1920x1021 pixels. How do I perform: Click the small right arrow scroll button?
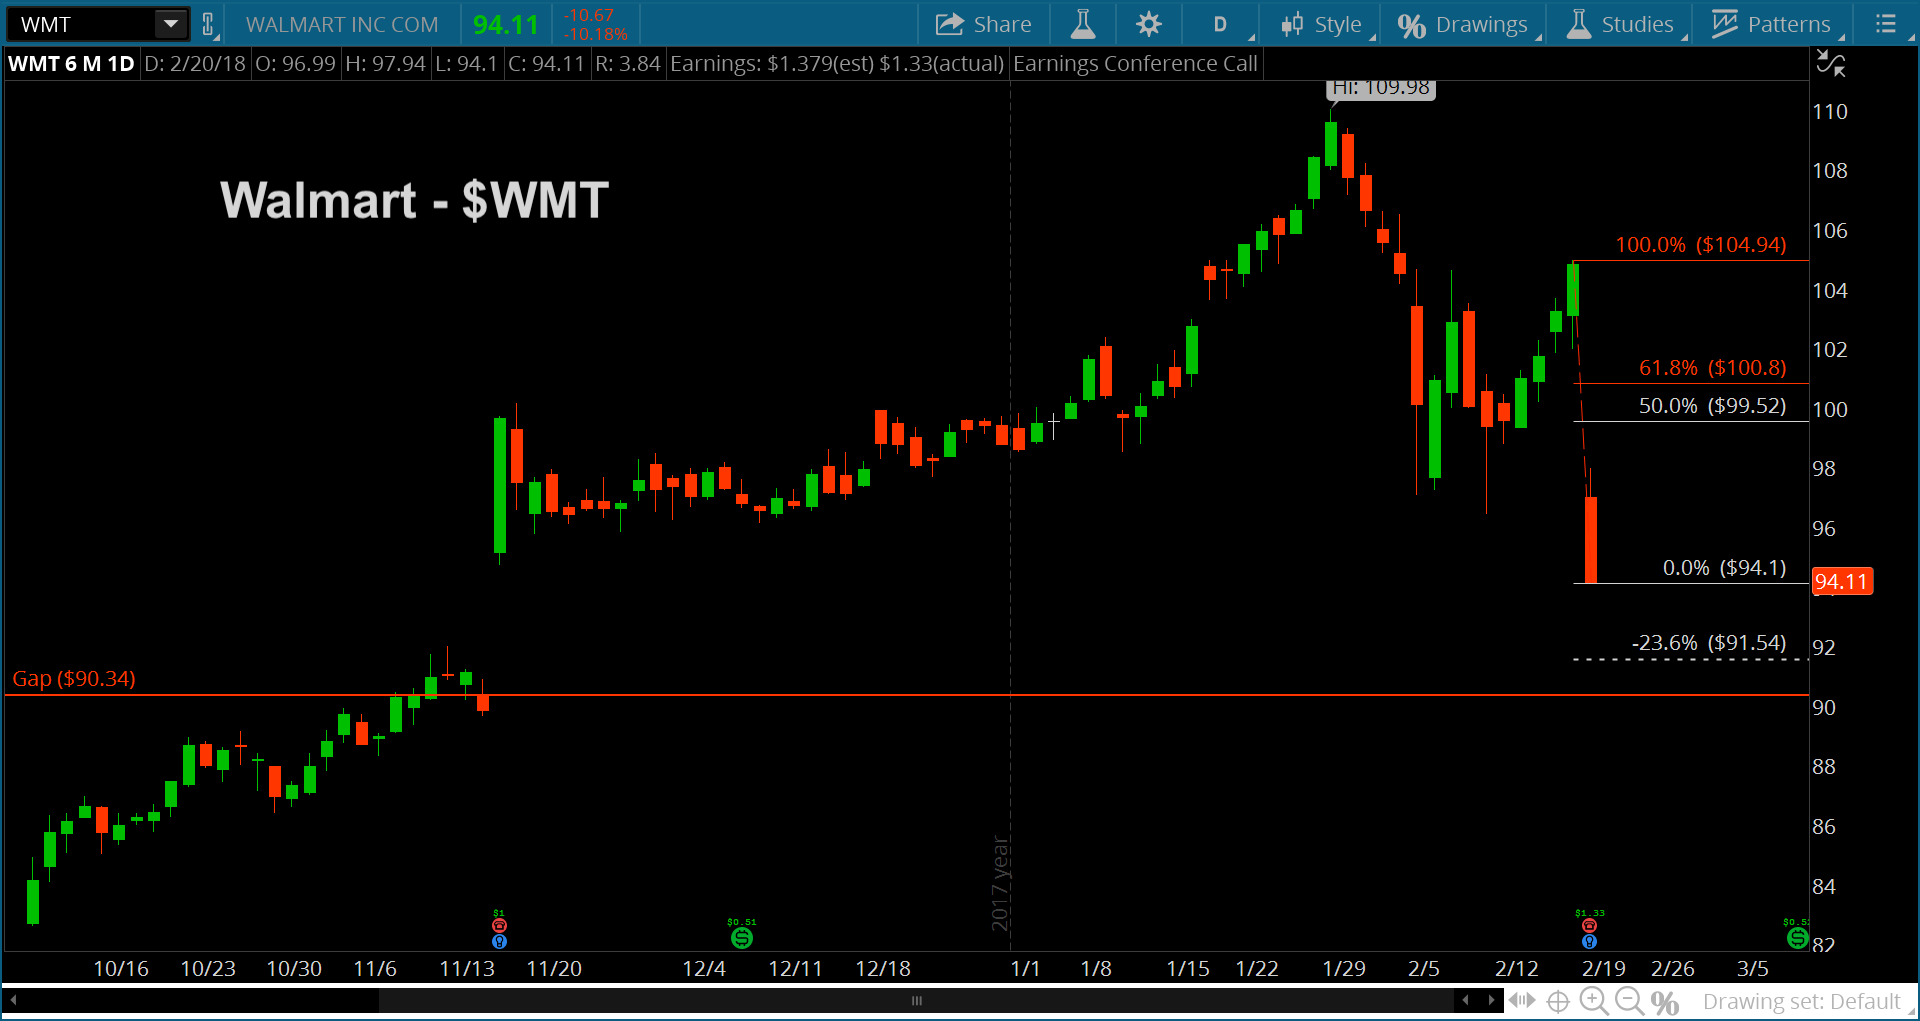tap(1491, 1000)
